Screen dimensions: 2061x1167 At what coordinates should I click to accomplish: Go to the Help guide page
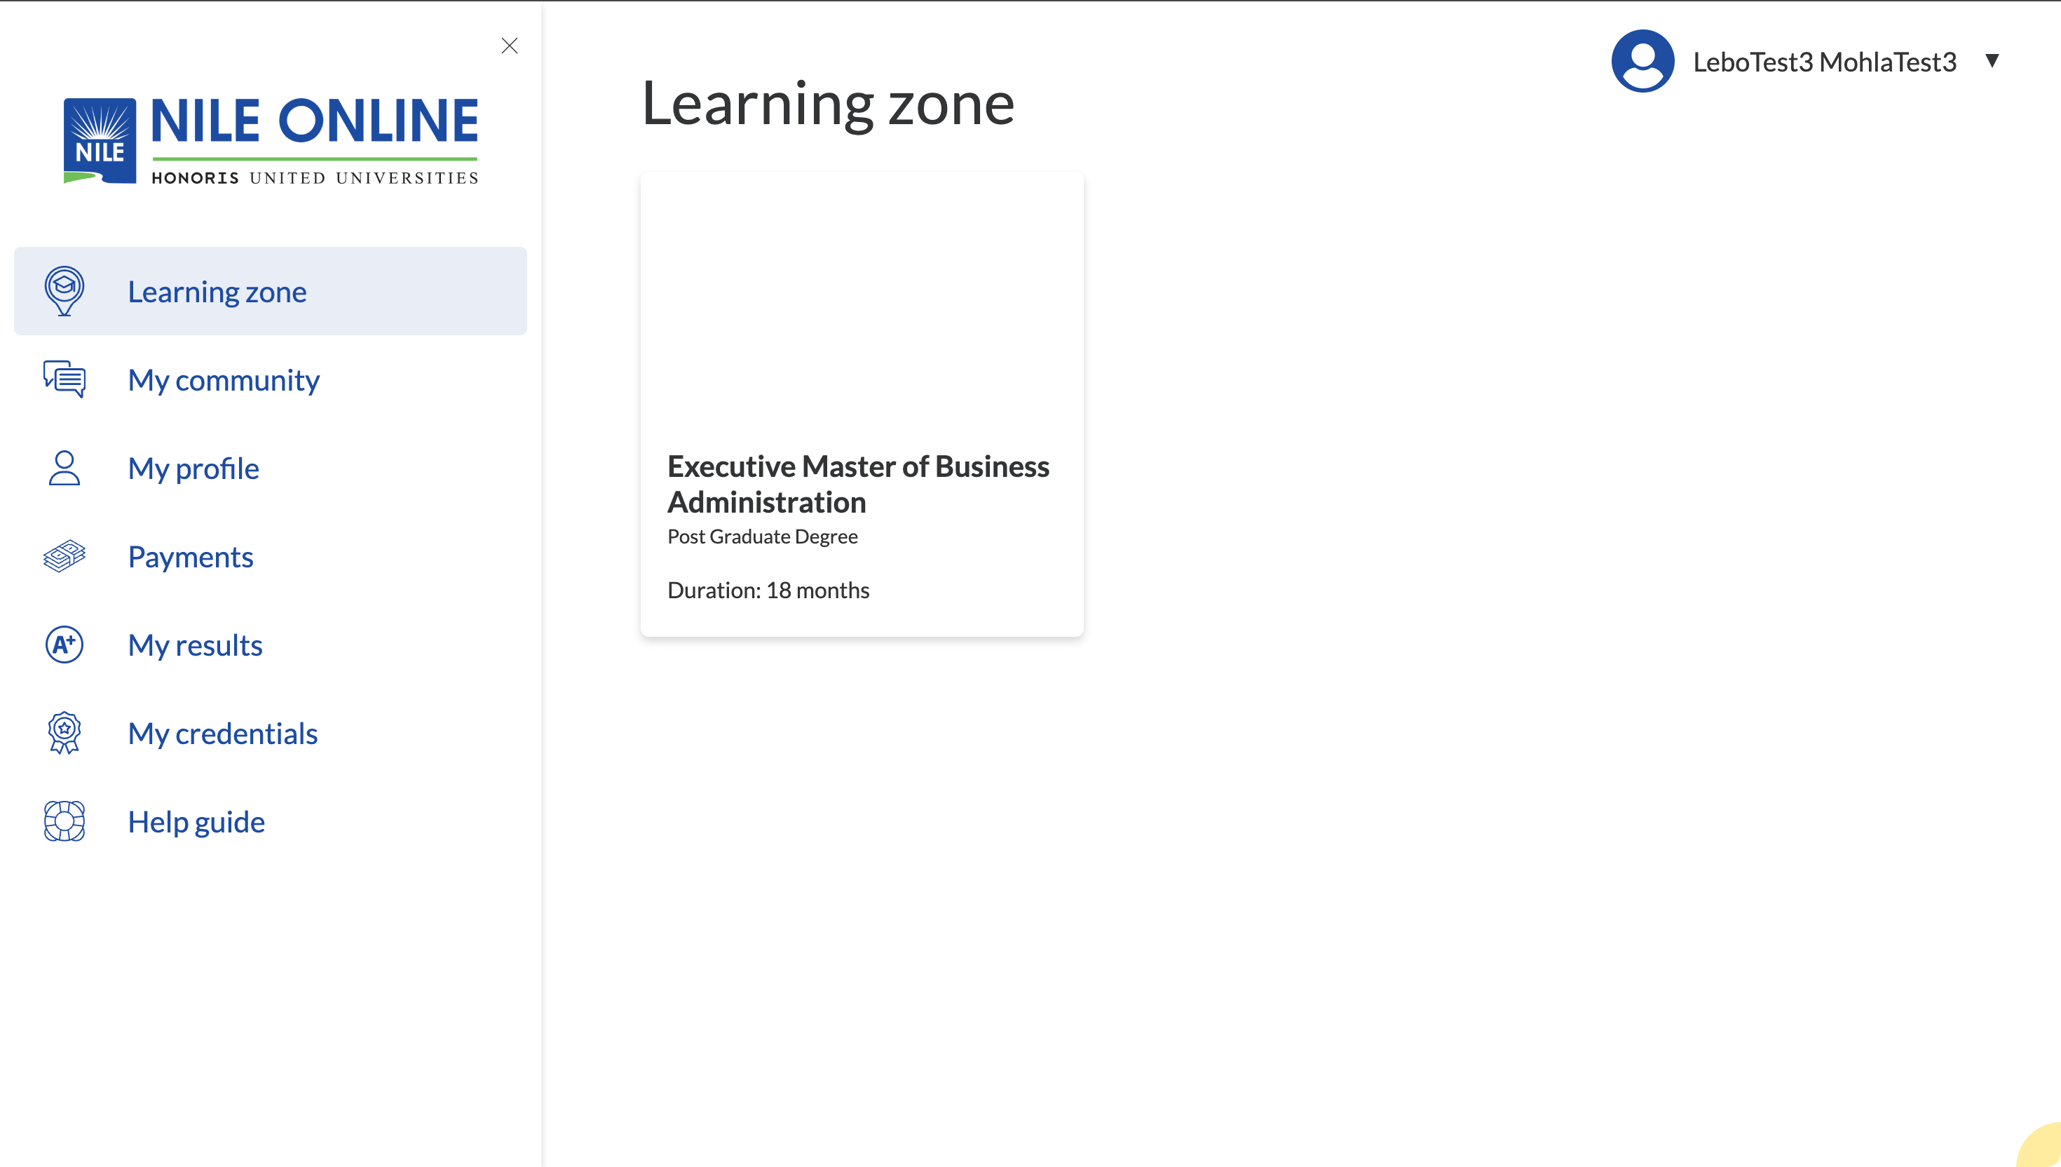pyautogui.click(x=196, y=821)
